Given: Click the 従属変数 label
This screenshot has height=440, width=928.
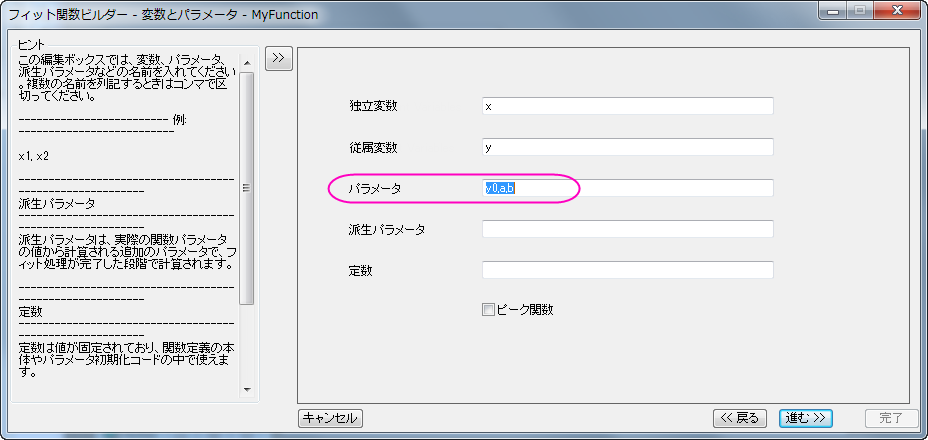Looking at the screenshot, I should click(x=373, y=148).
